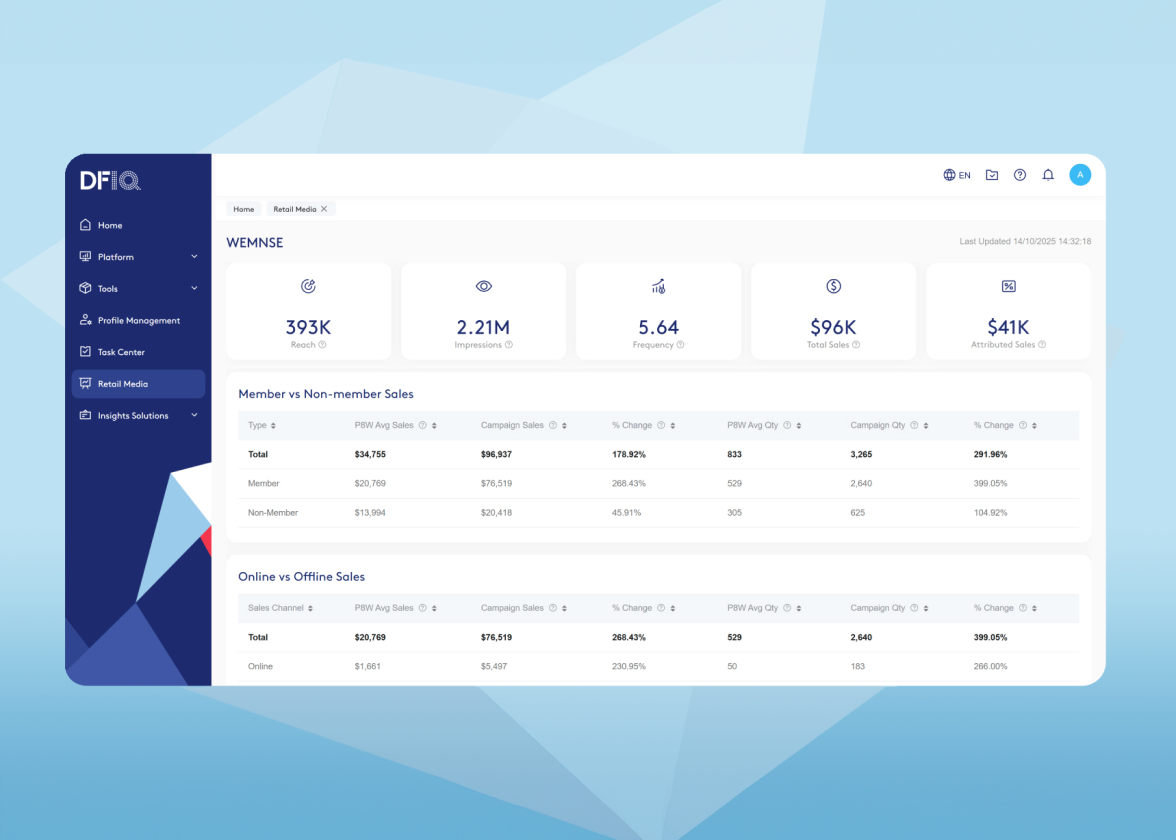Image resolution: width=1176 pixels, height=840 pixels.
Task: Sort the Type column in Member table
Action: point(273,426)
